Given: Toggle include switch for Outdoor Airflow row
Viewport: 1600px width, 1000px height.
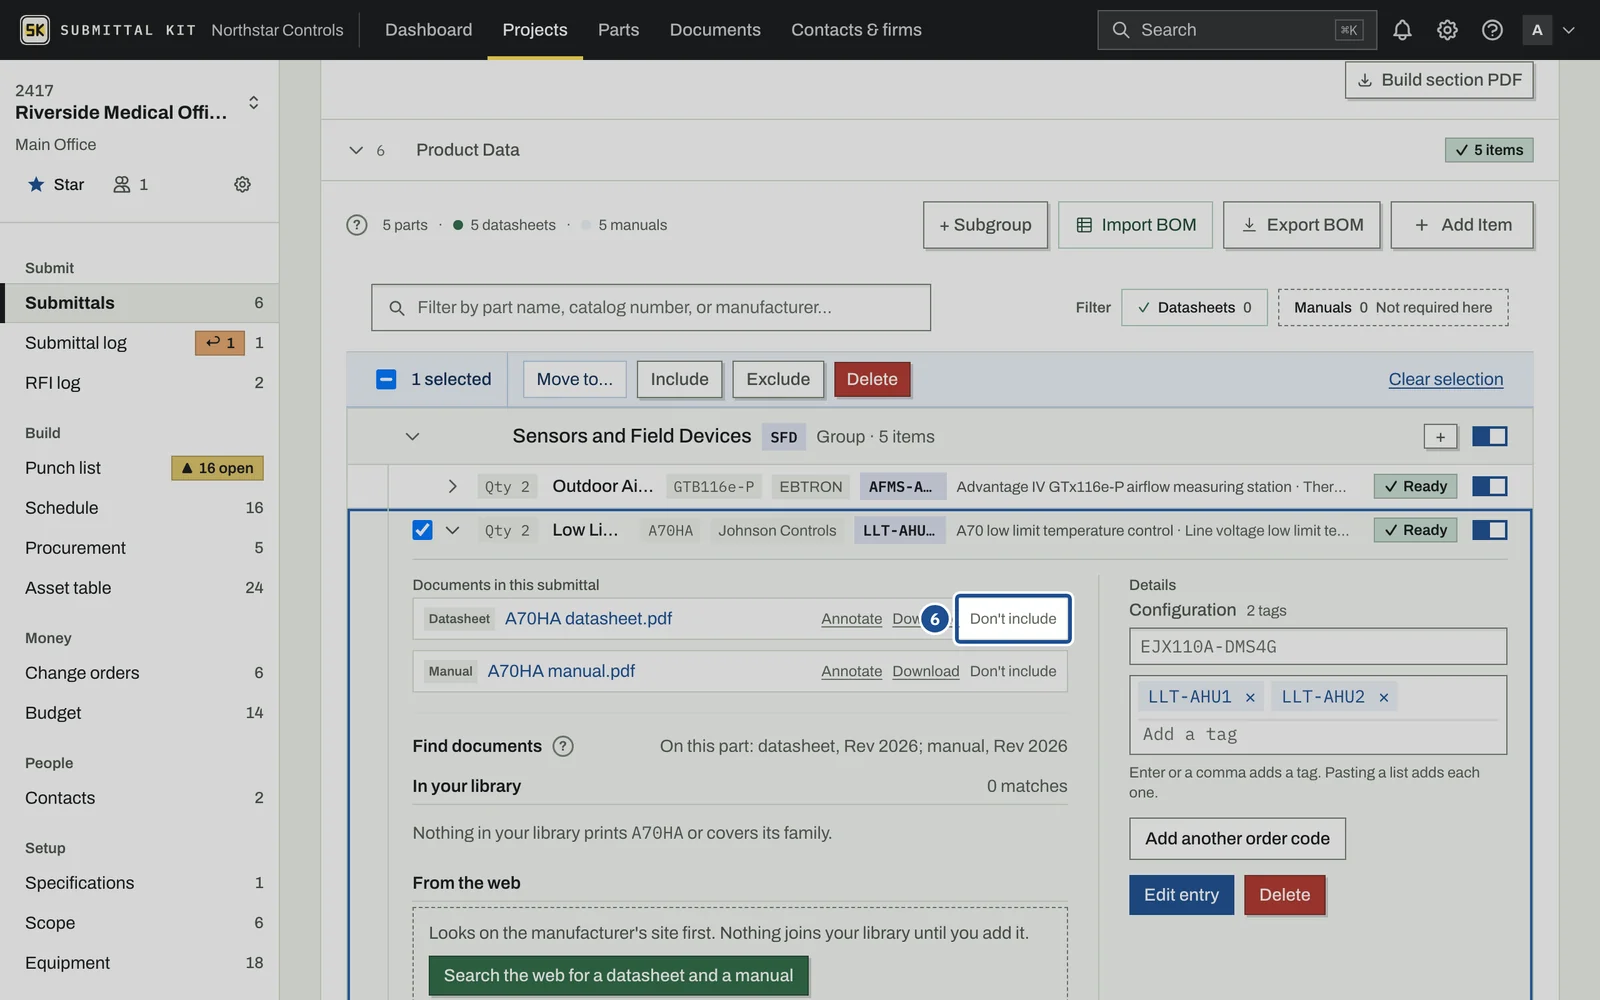Looking at the screenshot, I should [1489, 486].
